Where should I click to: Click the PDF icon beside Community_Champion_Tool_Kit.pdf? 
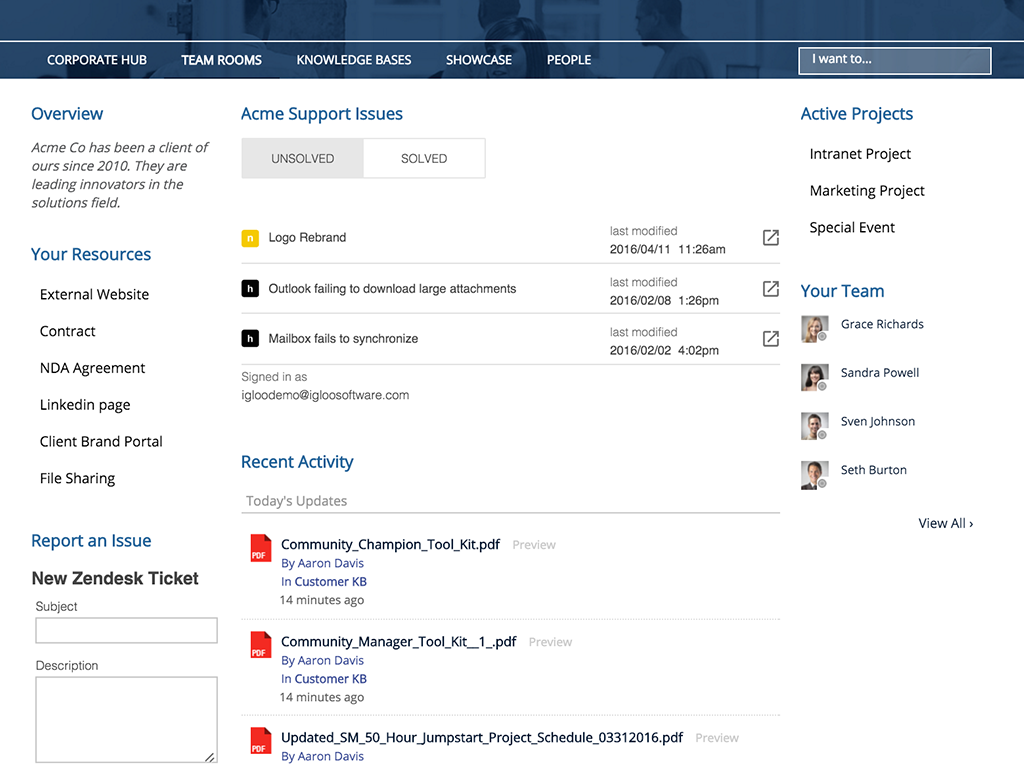click(260, 548)
